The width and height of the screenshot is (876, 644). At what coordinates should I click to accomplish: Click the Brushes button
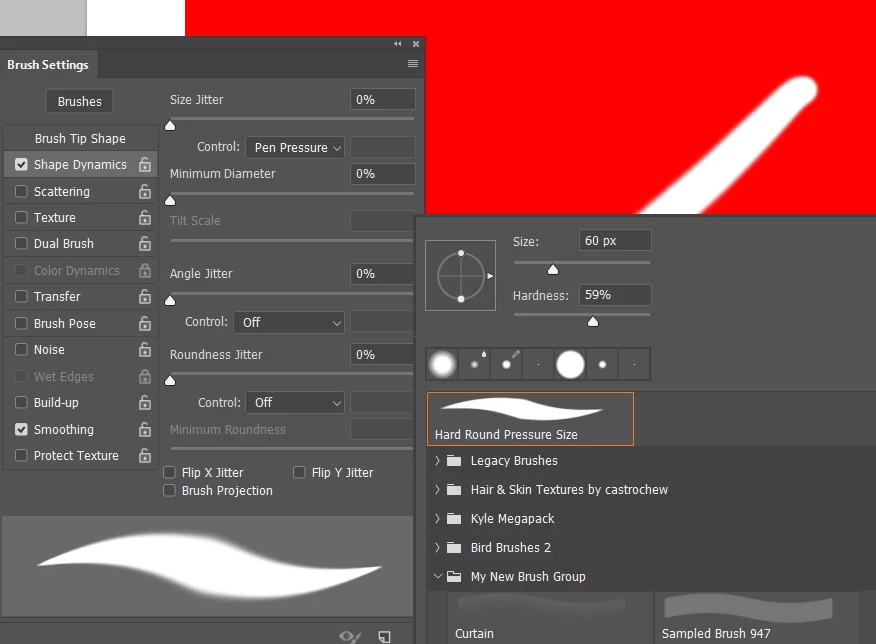coord(79,102)
